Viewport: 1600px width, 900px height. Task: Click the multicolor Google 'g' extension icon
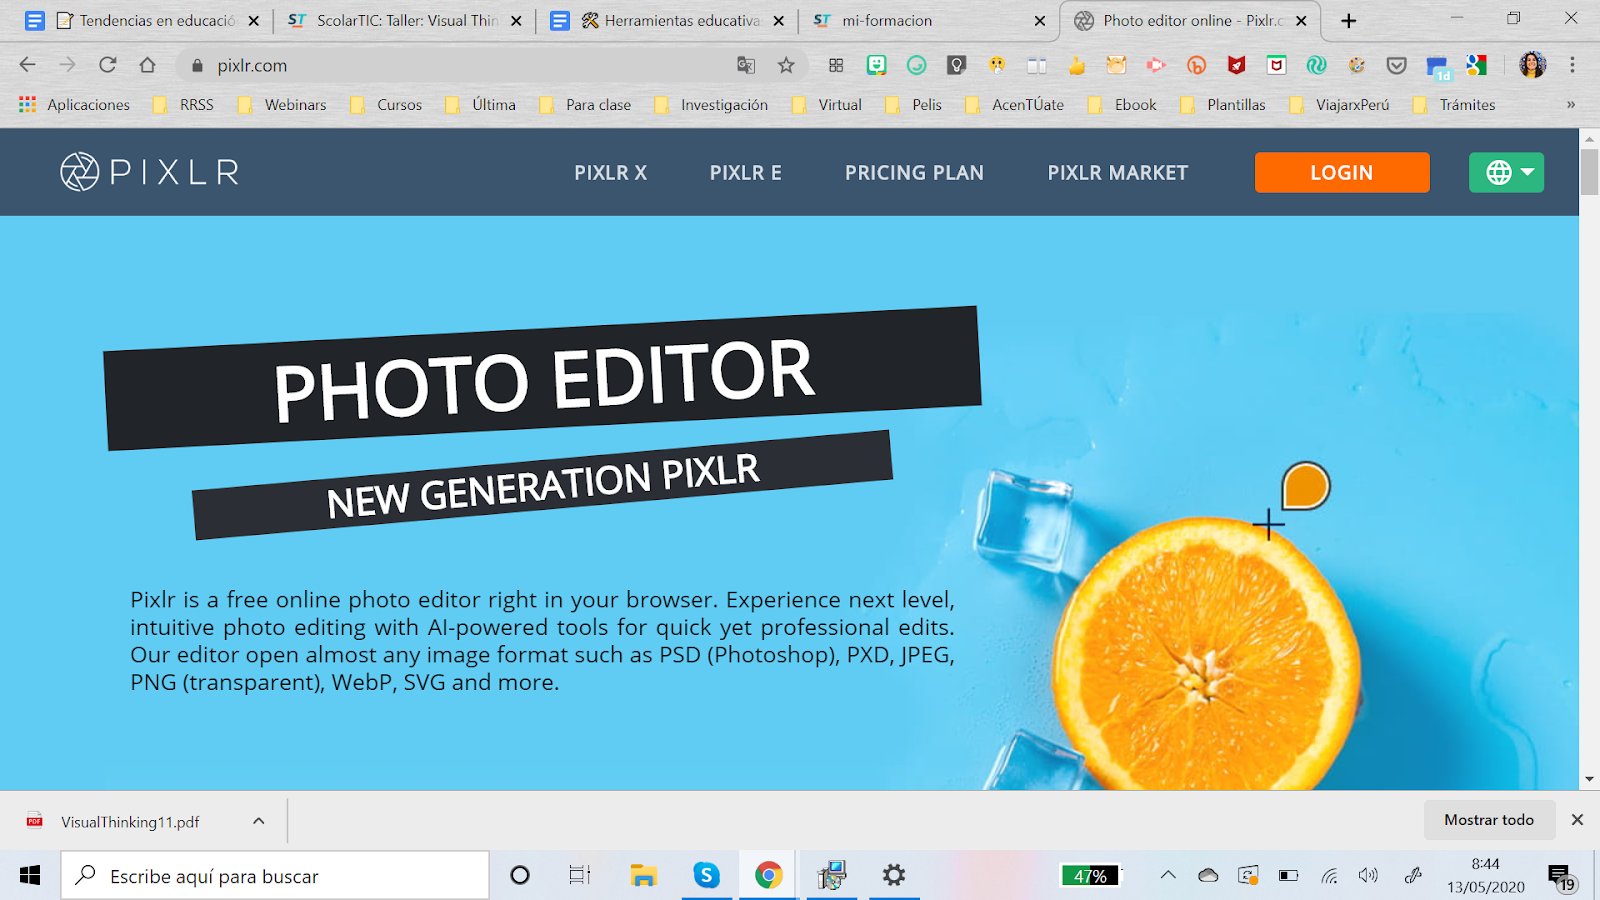(x=1477, y=65)
